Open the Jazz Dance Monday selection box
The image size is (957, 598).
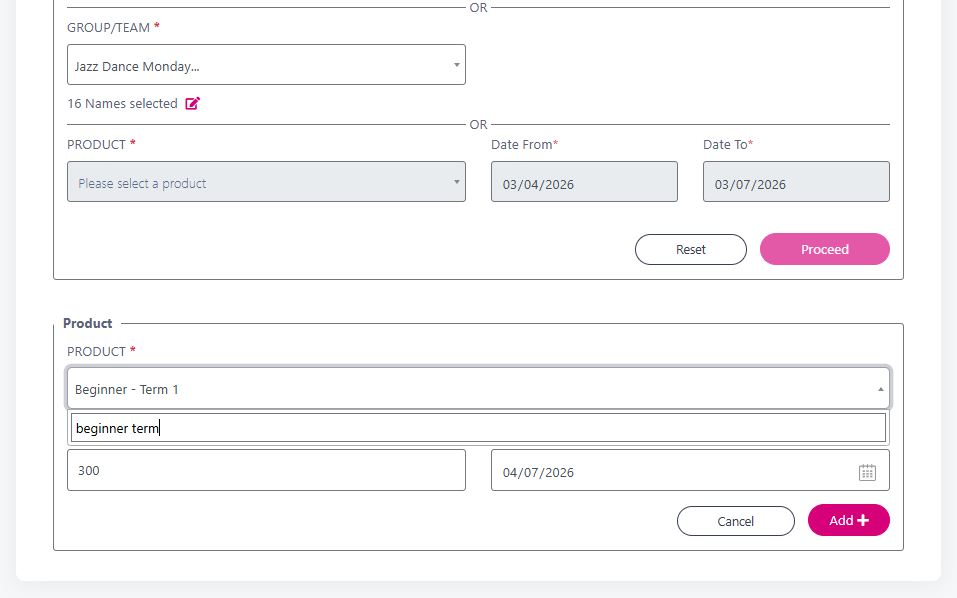[x=266, y=65]
